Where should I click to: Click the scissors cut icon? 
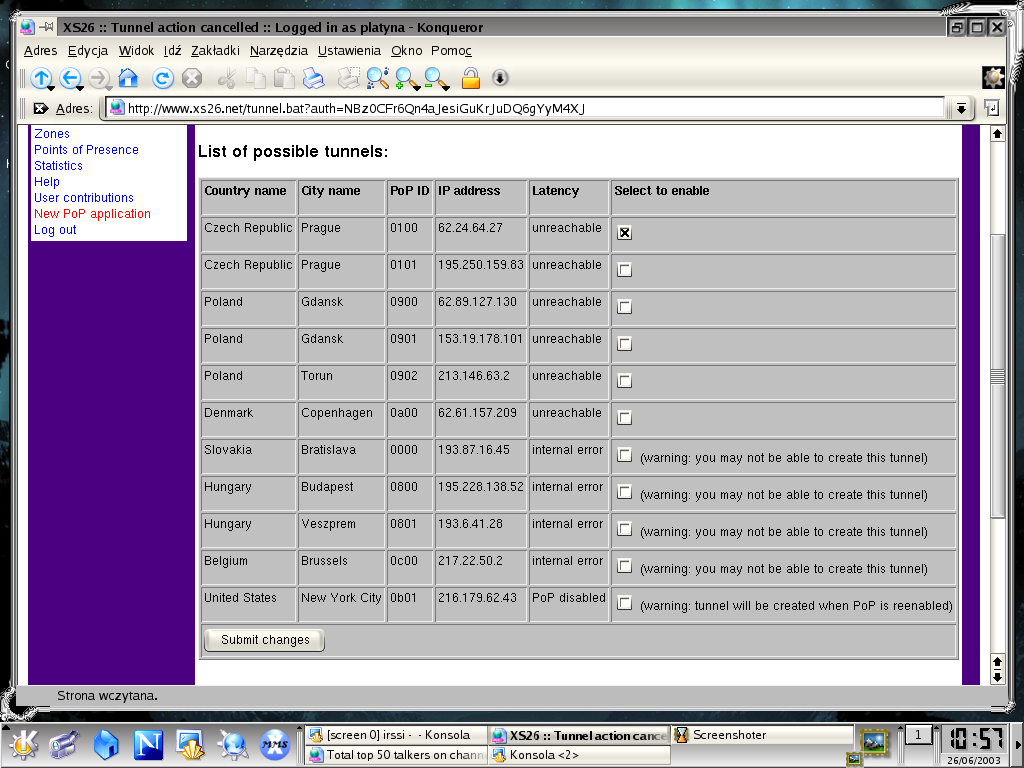pyautogui.click(x=227, y=78)
